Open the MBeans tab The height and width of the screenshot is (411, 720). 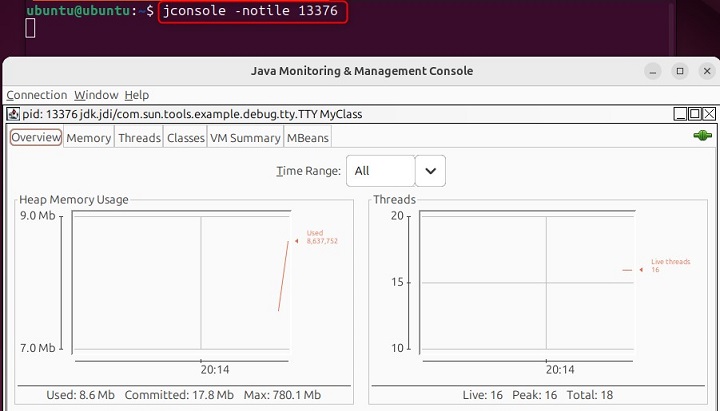click(308, 138)
